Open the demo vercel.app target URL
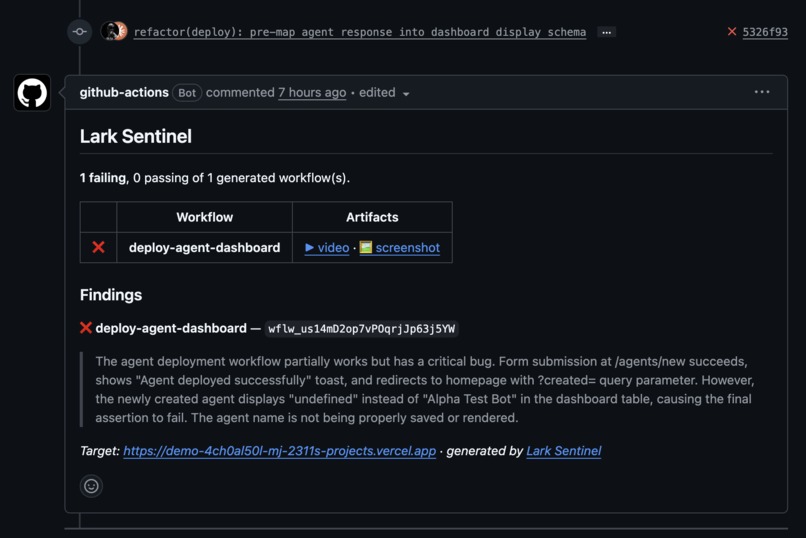 [280, 451]
